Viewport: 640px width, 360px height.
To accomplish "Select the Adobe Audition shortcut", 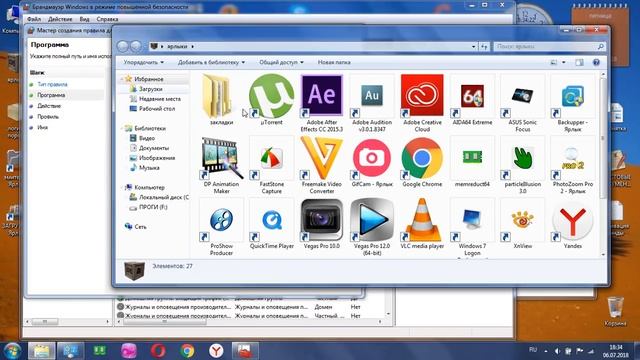I will click(x=372, y=103).
